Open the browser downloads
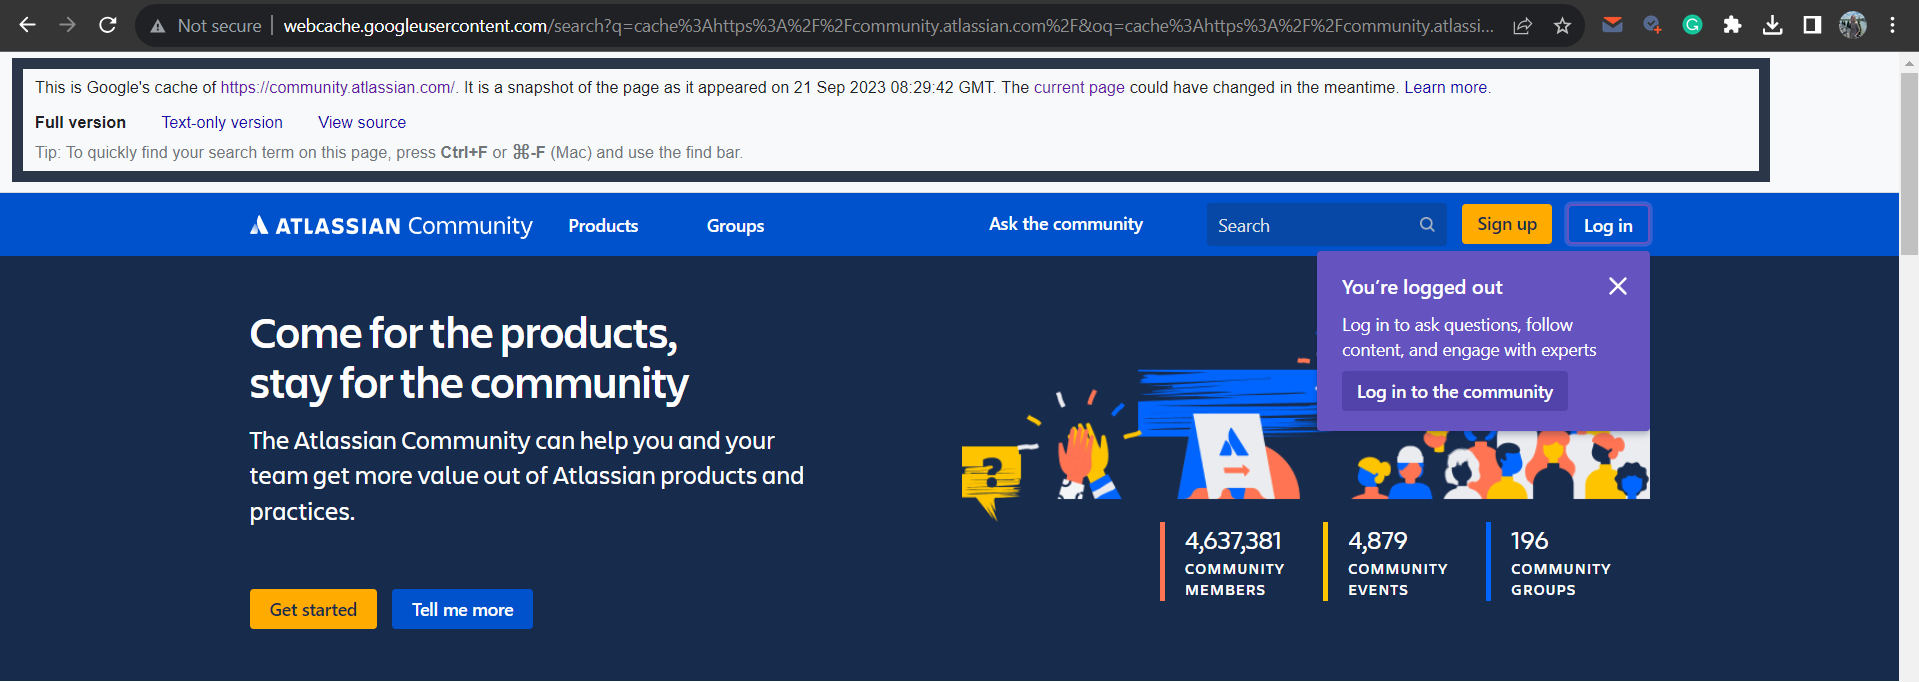The height and width of the screenshot is (682, 1919). (x=1772, y=25)
